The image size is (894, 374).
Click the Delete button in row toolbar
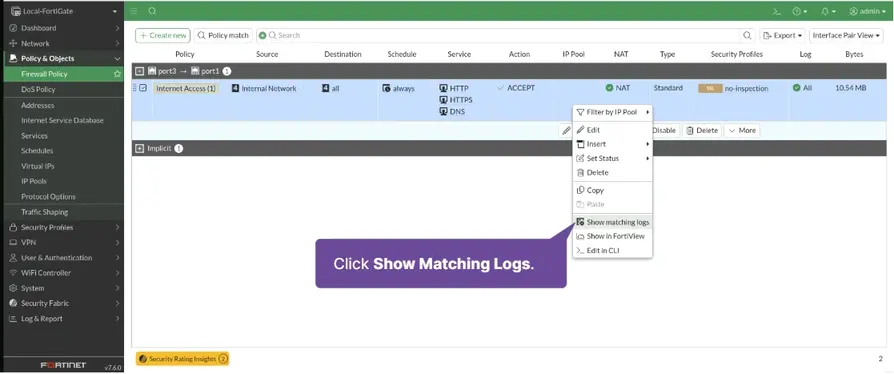702,131
